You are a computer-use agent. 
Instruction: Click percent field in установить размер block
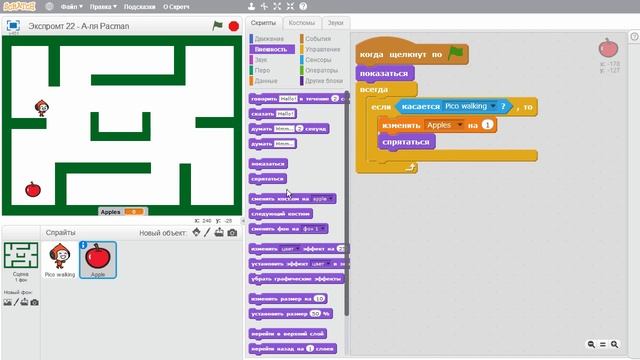[x=316, y=313]
